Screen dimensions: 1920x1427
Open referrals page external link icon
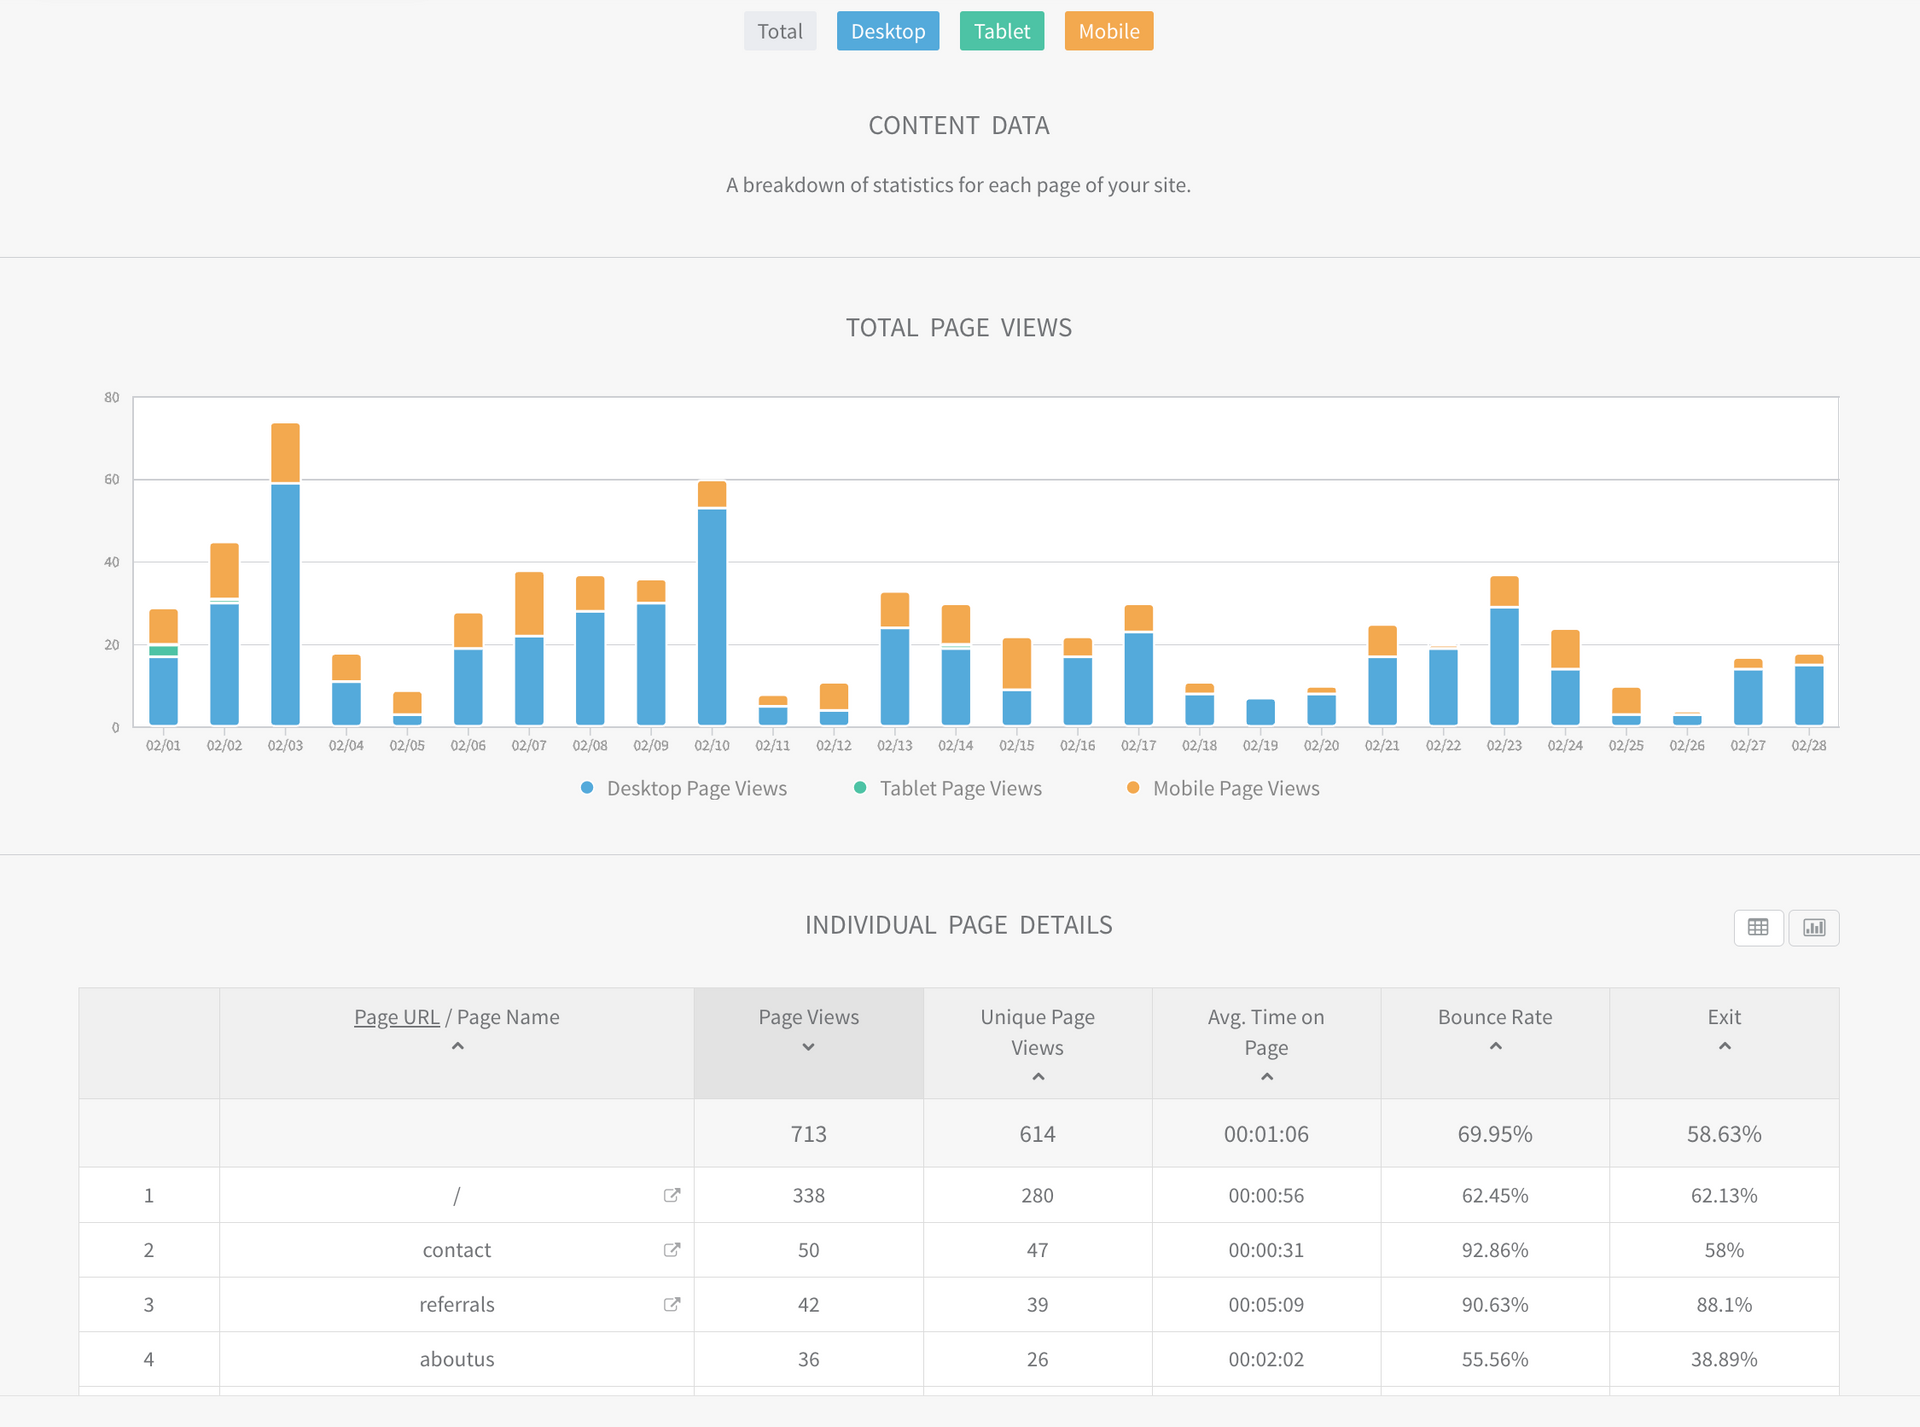point(672,1304)
